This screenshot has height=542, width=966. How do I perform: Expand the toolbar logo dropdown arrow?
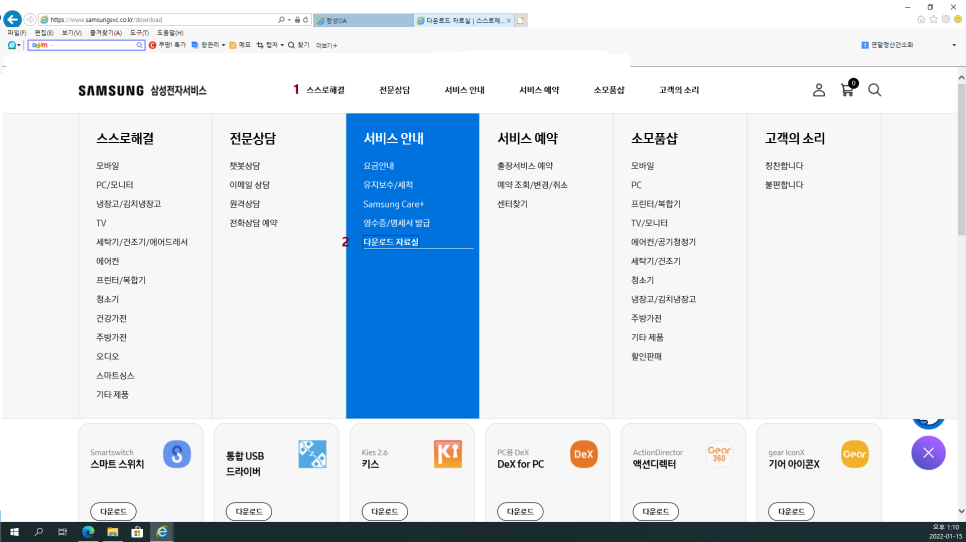pyautogui.click(x=19, y=45)
